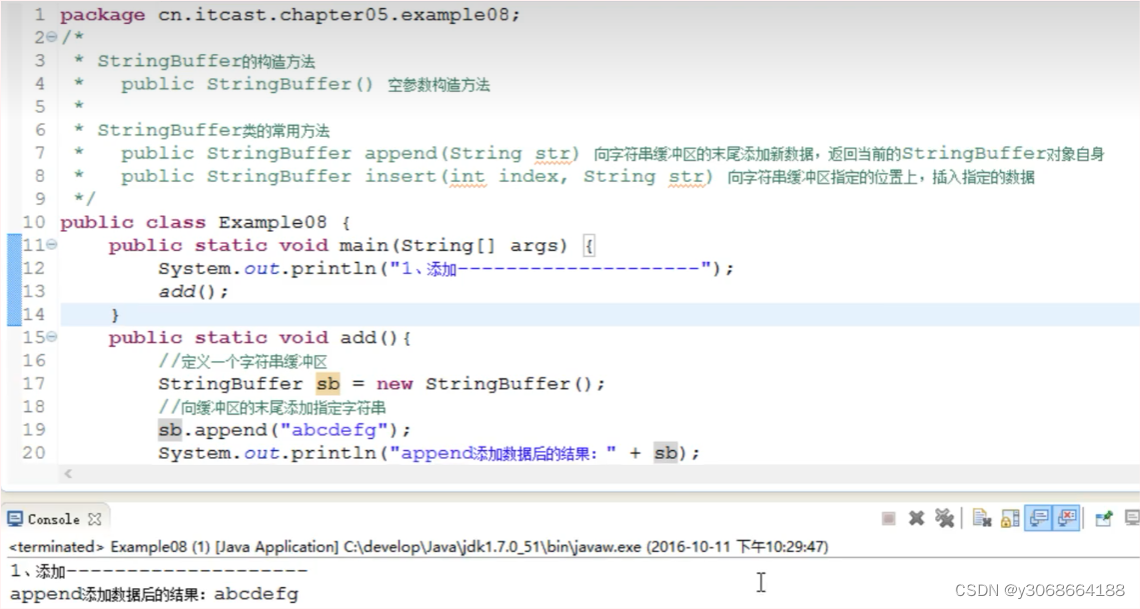This screenshot has height=609, width=1140.
Task: Click the Remove Launch icon
Action: [x=917, y=518]
